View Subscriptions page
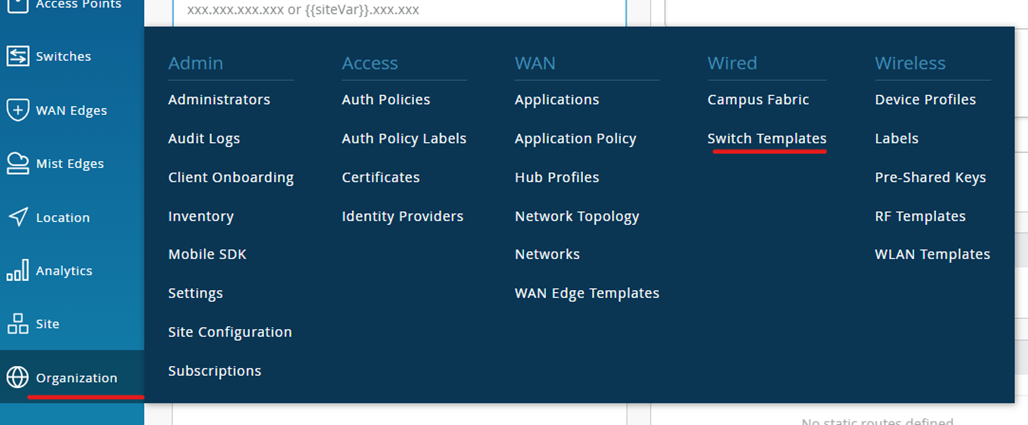The width and height of the screenshot is (1028, 425). pos(214,371)
